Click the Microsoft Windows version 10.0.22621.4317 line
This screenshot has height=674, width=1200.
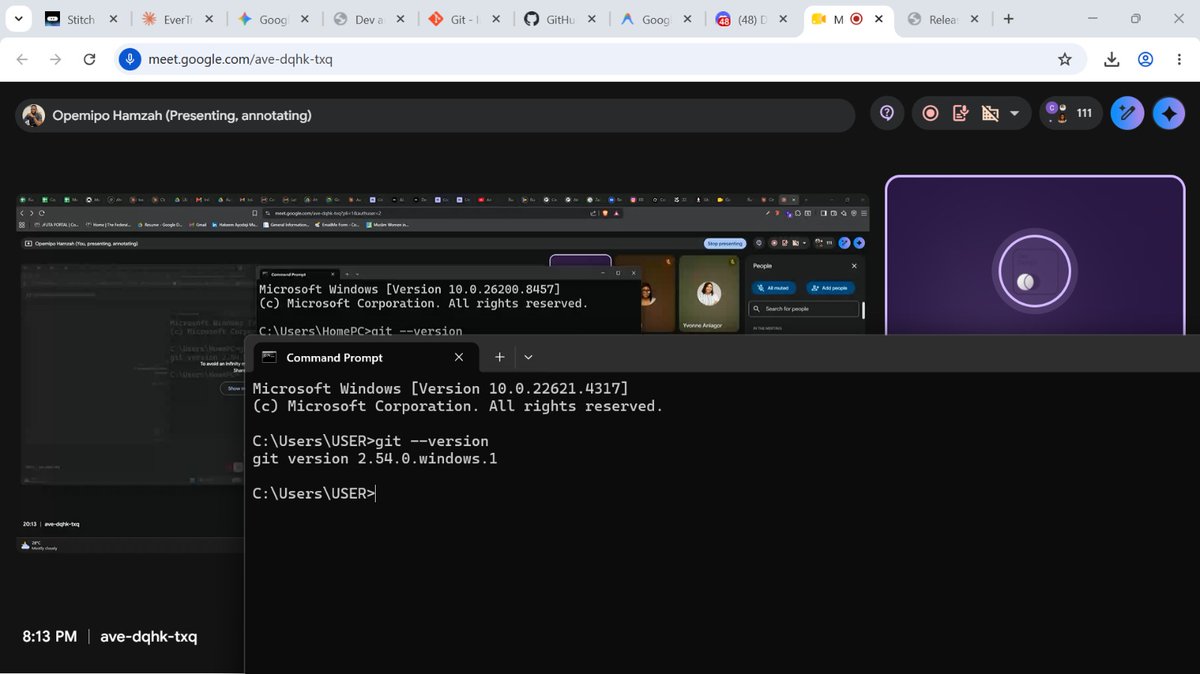[440, 388]
